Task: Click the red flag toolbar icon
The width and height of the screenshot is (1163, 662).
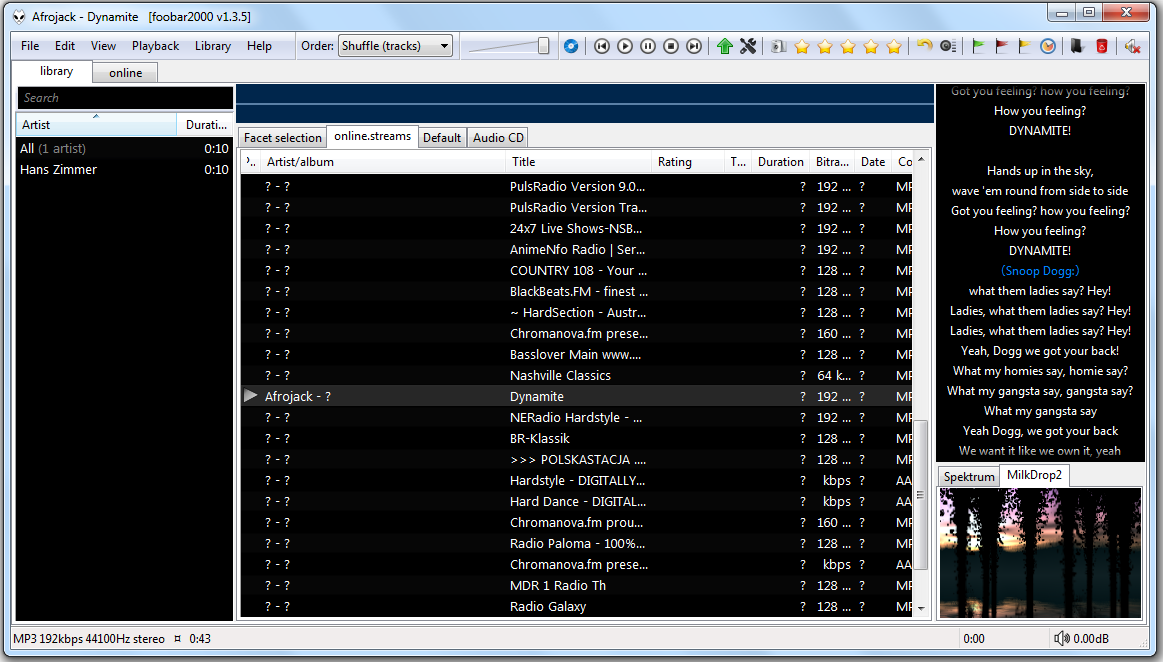Action: pyautogui.click(x=1001, y=46)
